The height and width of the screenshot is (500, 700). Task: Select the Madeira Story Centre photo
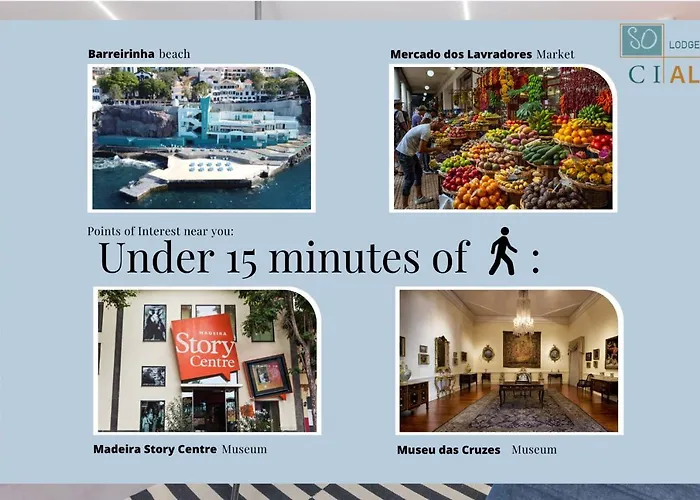[207, 361]
